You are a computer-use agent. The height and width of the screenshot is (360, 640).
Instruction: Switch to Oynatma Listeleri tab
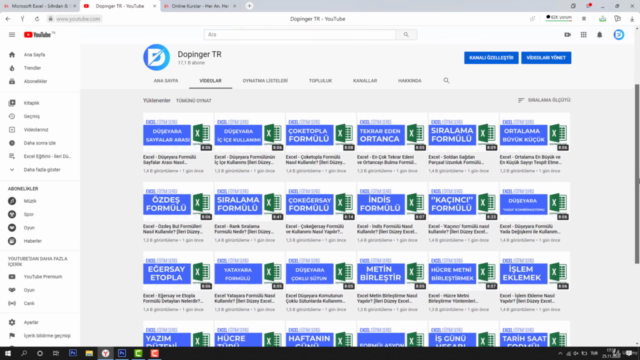[265, 81]
